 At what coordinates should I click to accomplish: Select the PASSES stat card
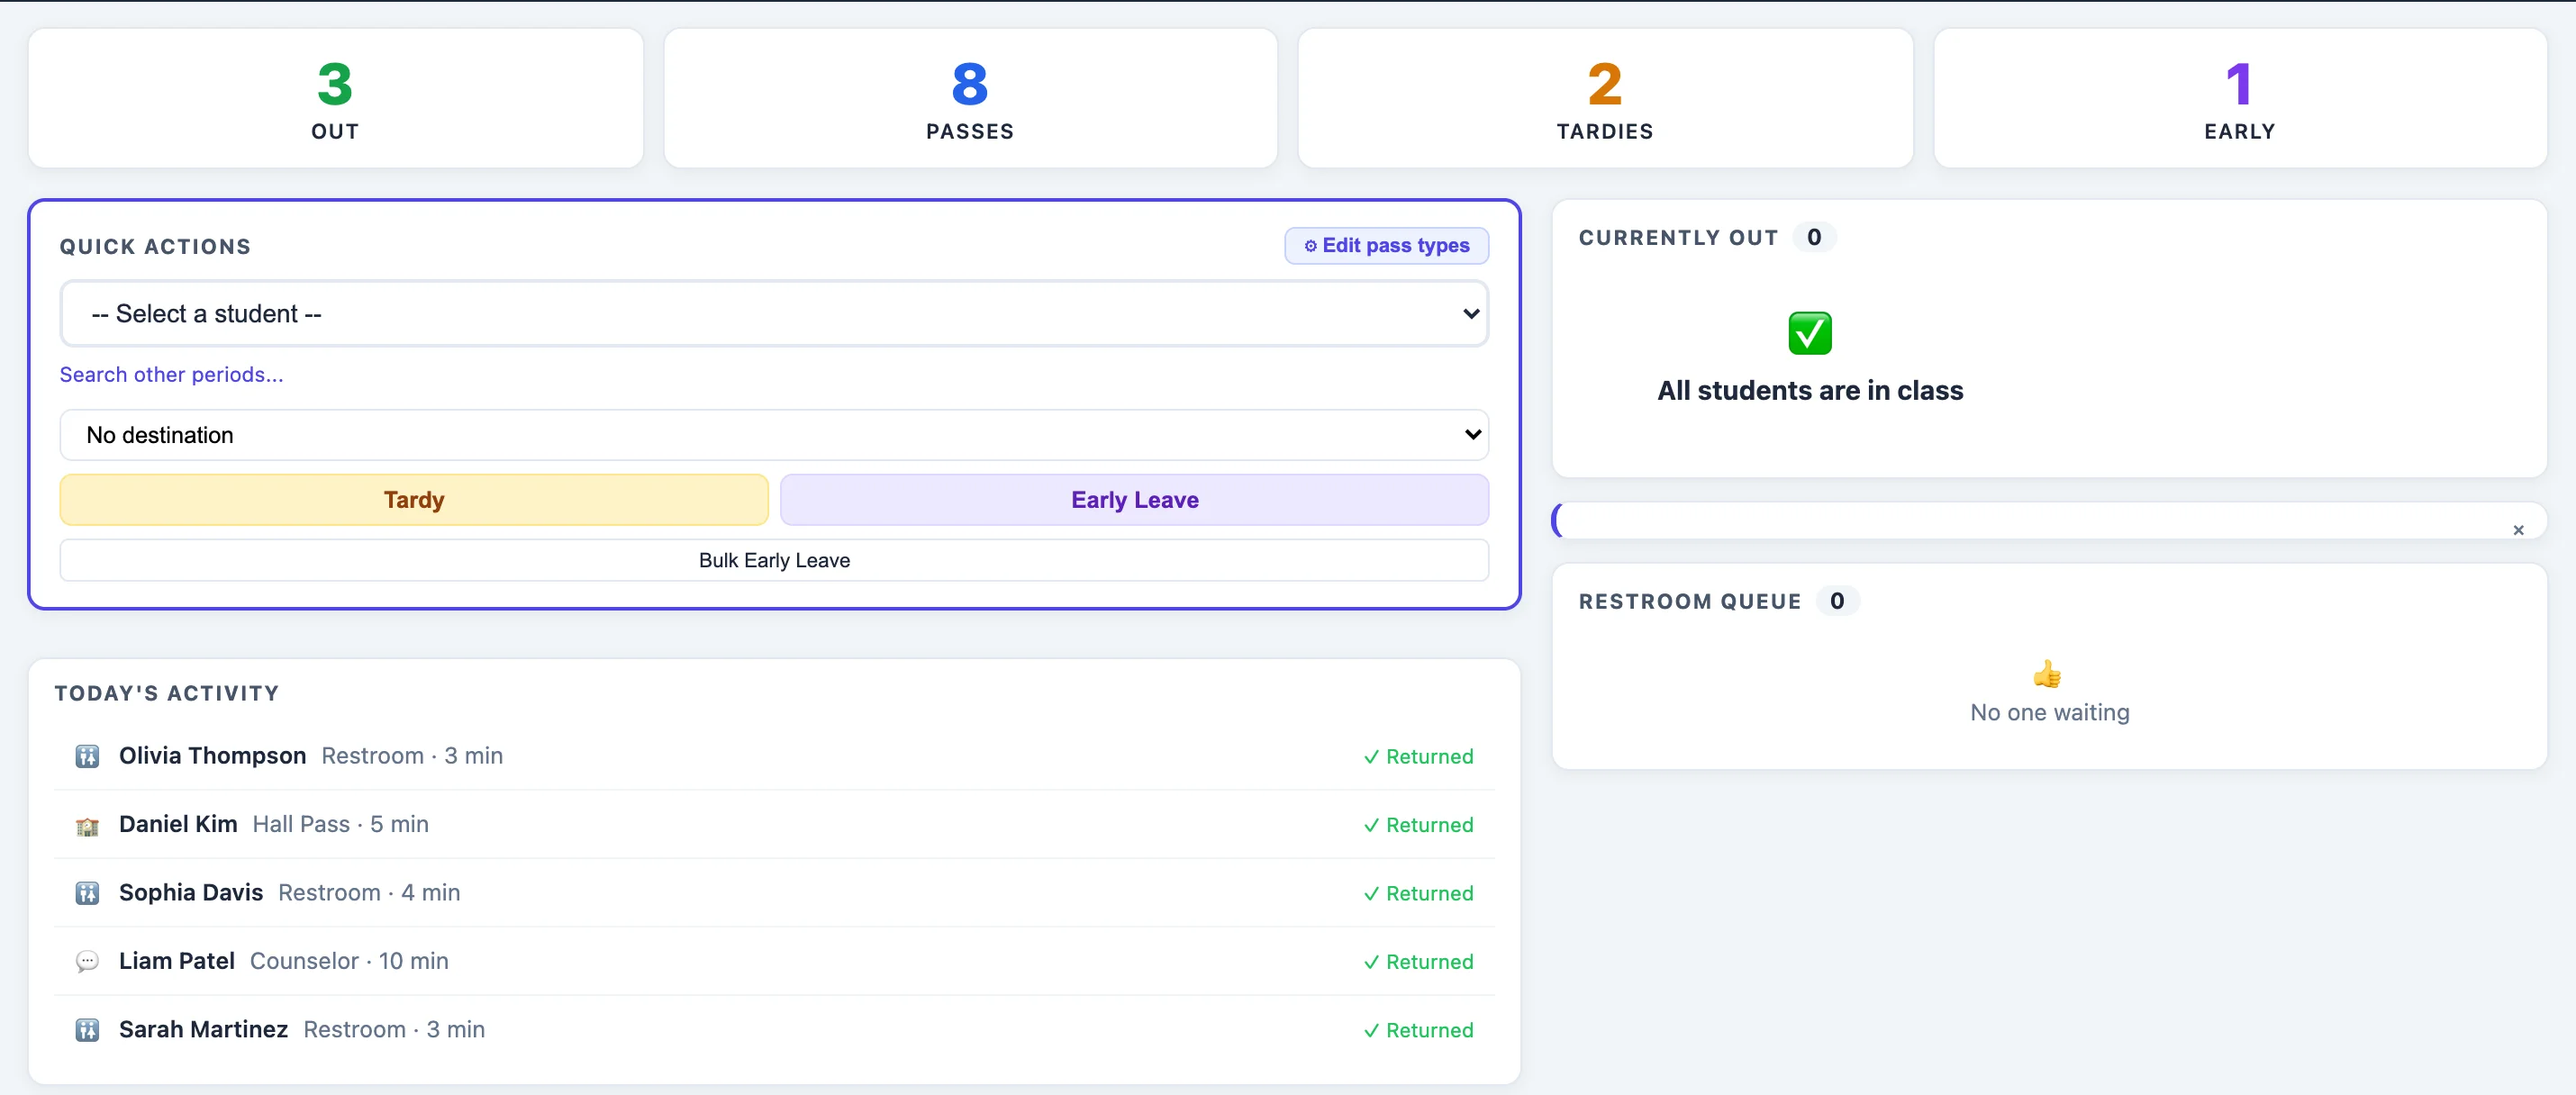click(x=969, y=98)
